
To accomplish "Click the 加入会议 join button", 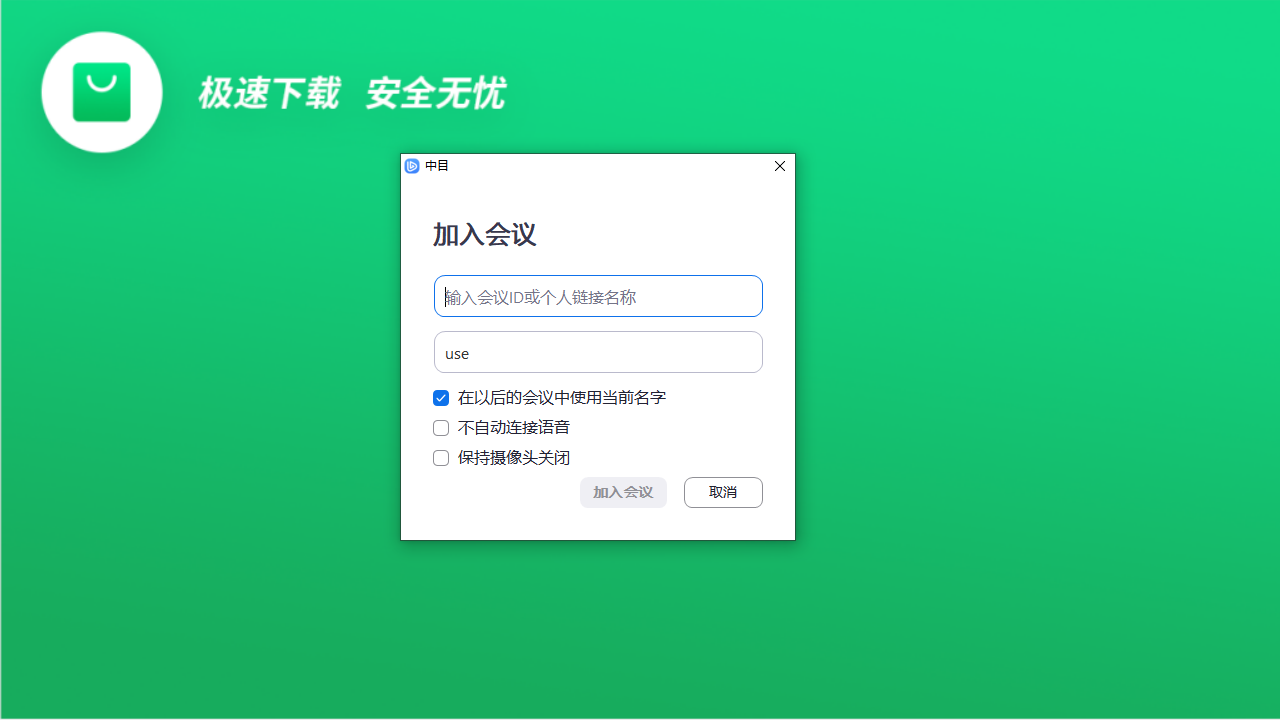I will coord(623,492).
